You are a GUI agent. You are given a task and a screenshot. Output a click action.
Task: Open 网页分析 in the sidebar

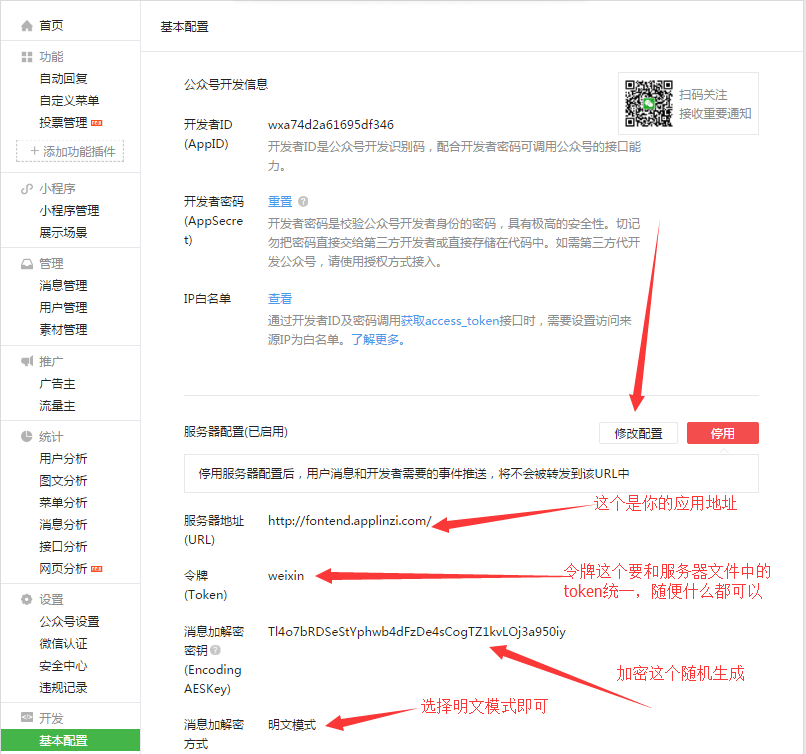click(63, 569)
